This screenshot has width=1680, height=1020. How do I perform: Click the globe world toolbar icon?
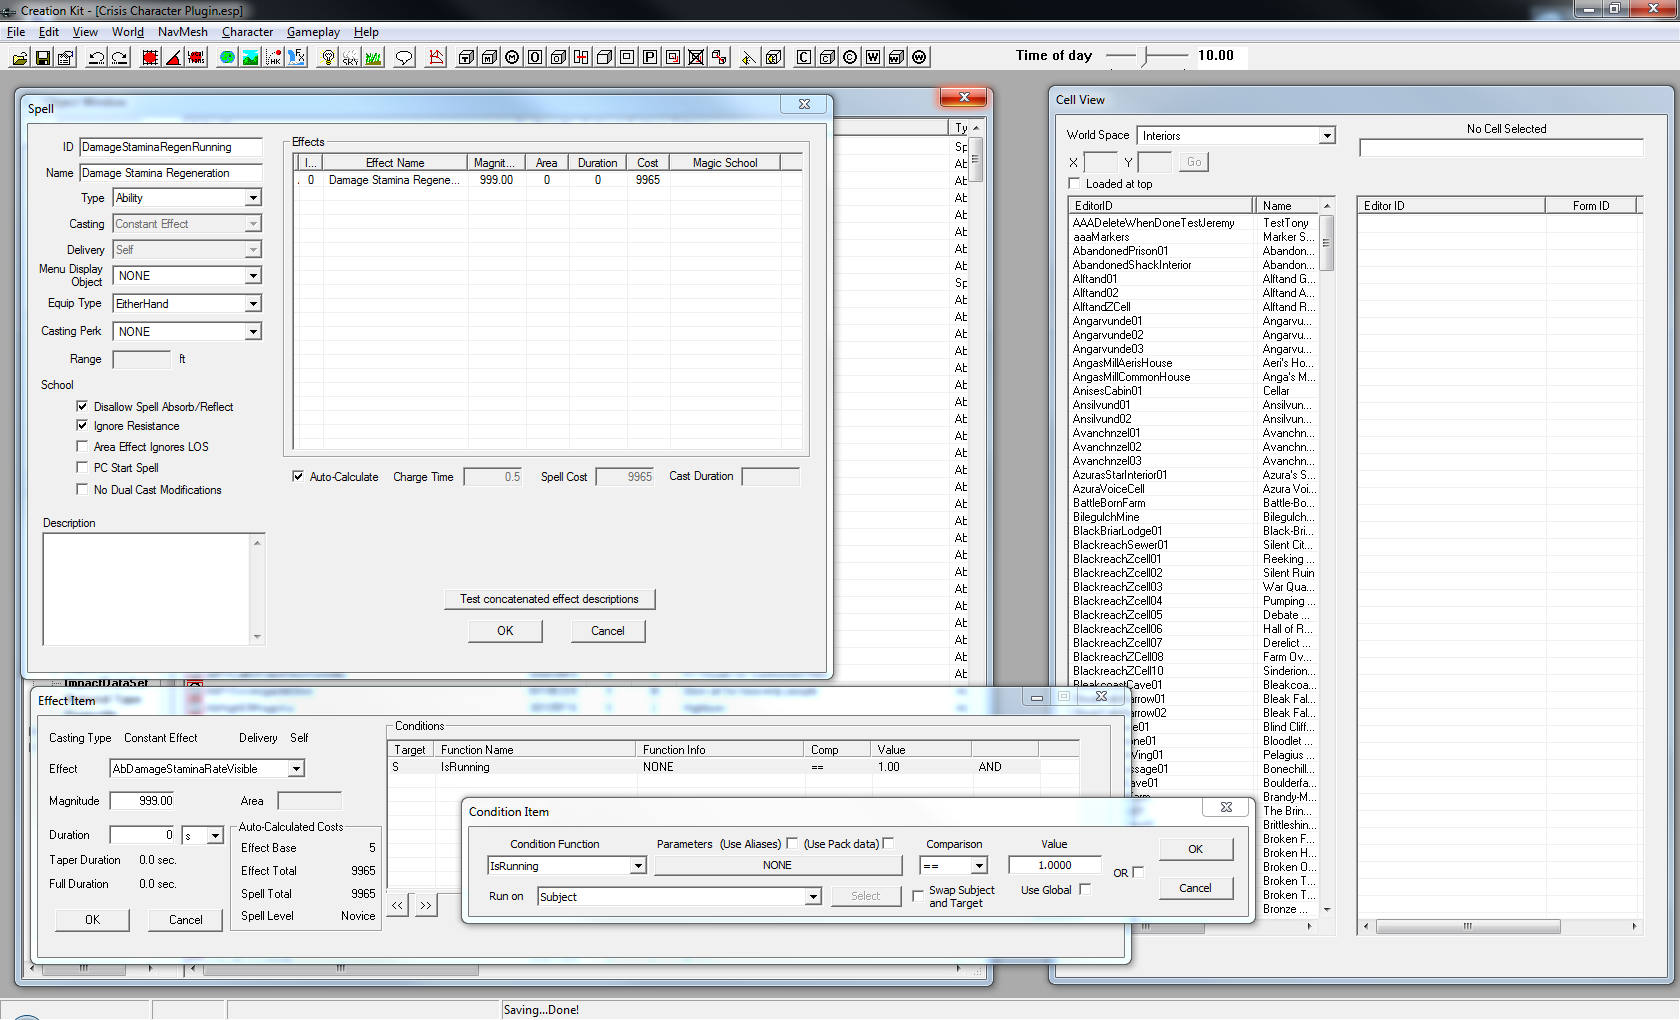(227, 58)
